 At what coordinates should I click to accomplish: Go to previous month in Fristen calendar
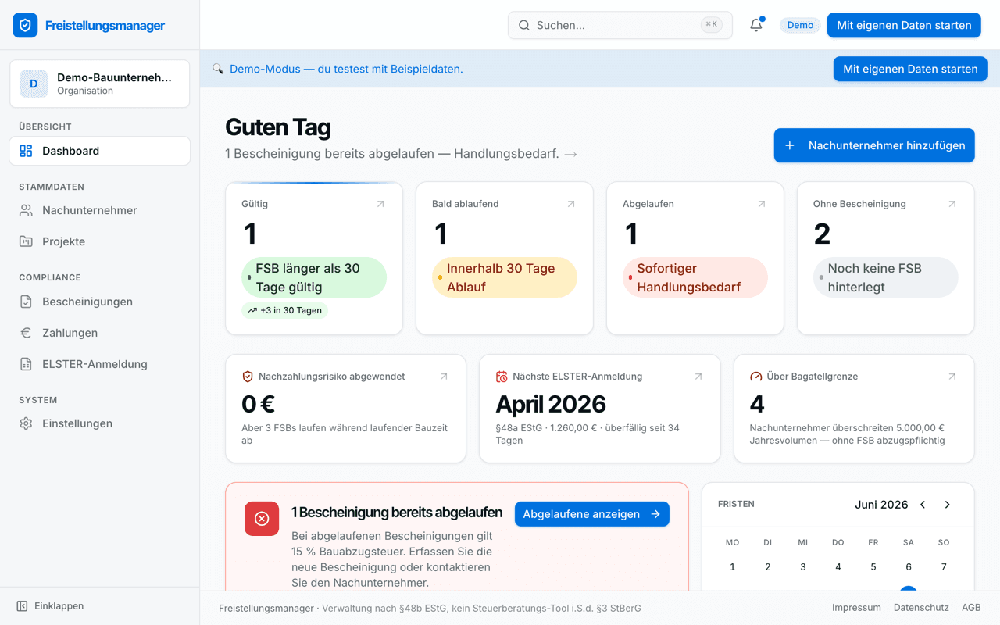coord(923,504)
